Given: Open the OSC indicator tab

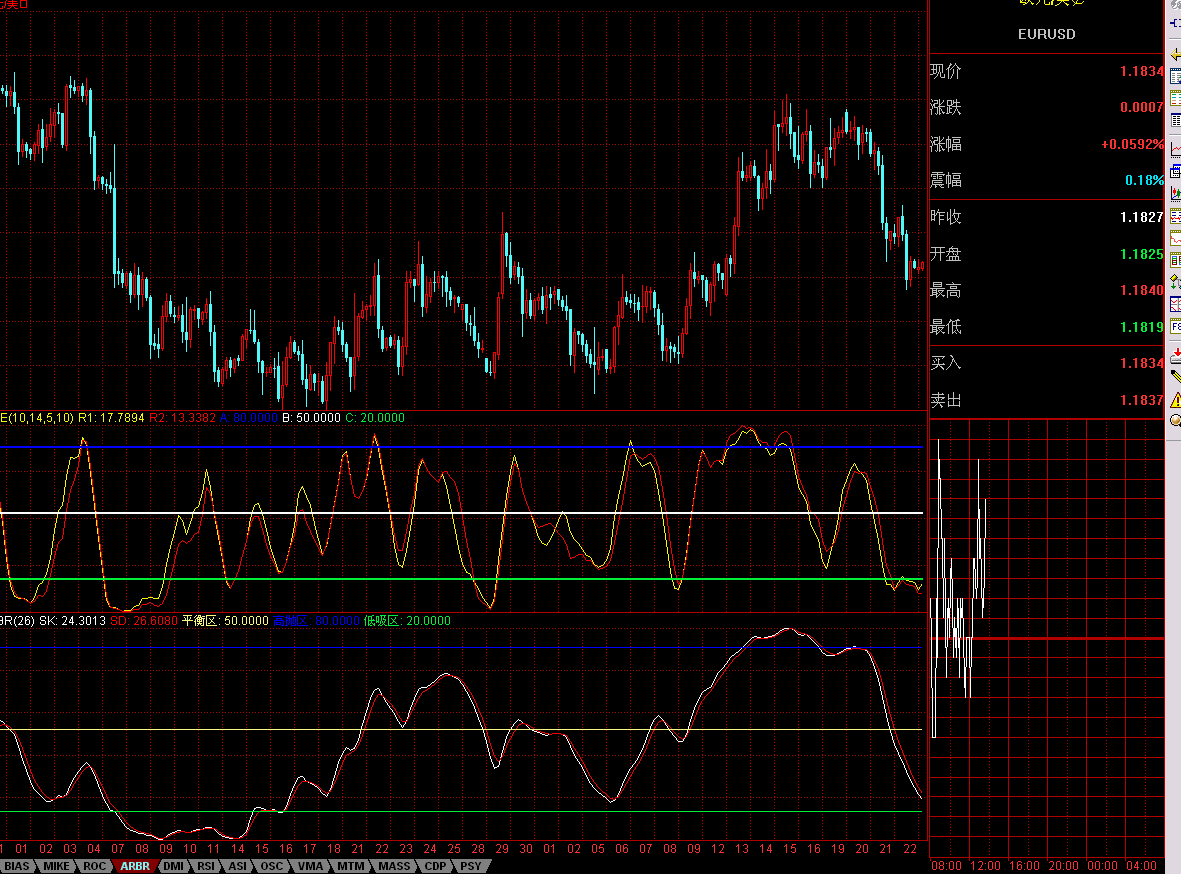Looking at the screenshot, I should tap(272, 866).
